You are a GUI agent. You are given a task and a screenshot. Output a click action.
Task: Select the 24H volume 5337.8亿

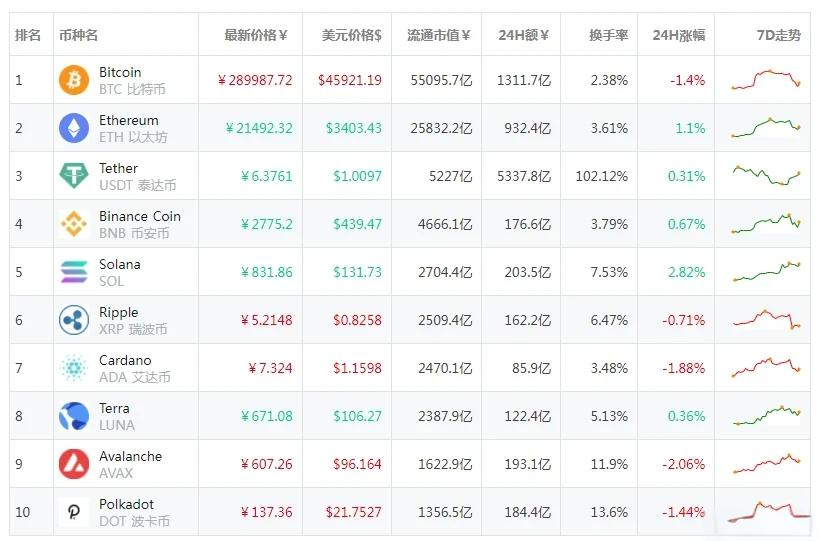tap(524, 176)
